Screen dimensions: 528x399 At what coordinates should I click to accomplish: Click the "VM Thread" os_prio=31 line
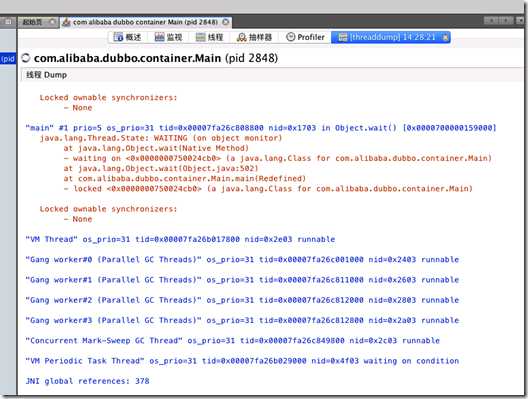tap(180, 239)
